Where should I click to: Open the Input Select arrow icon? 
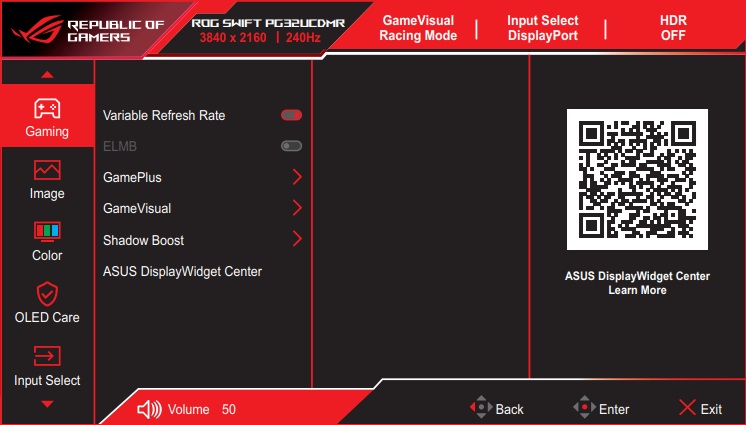point(47,356)
